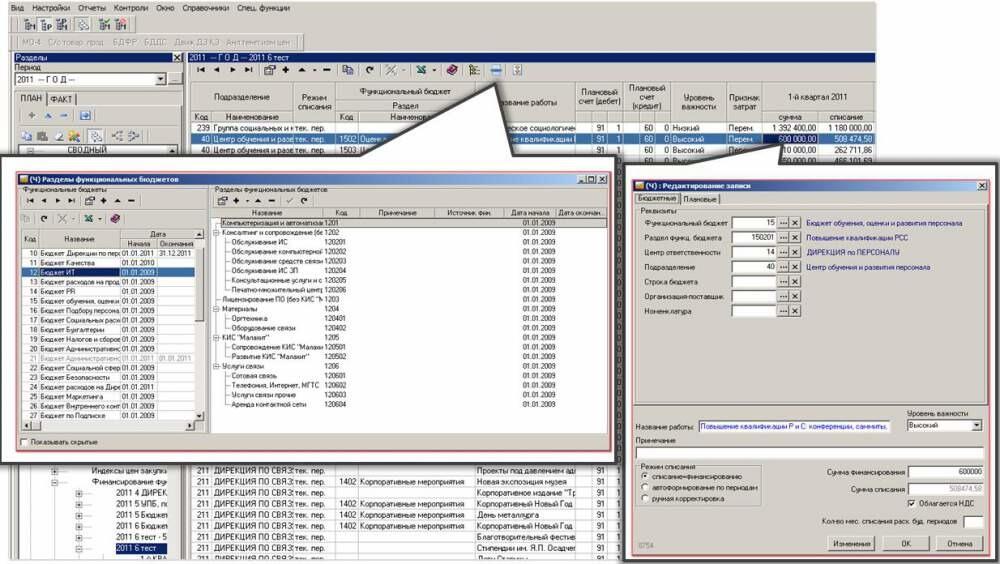Clear the Подразделение field with X button

[x=796, y=267]
